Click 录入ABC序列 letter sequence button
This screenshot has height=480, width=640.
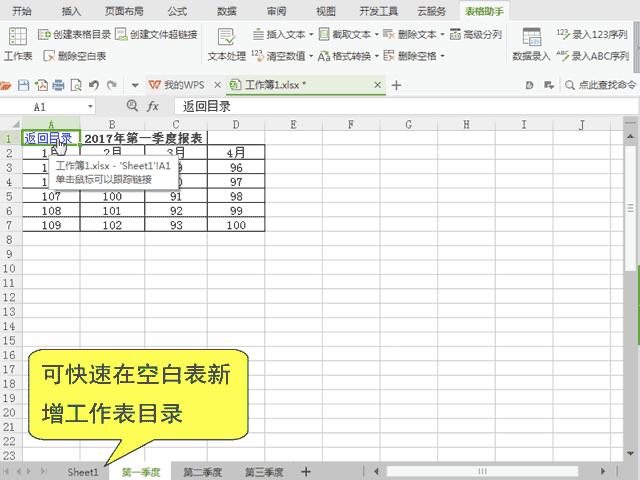[593, 56]
